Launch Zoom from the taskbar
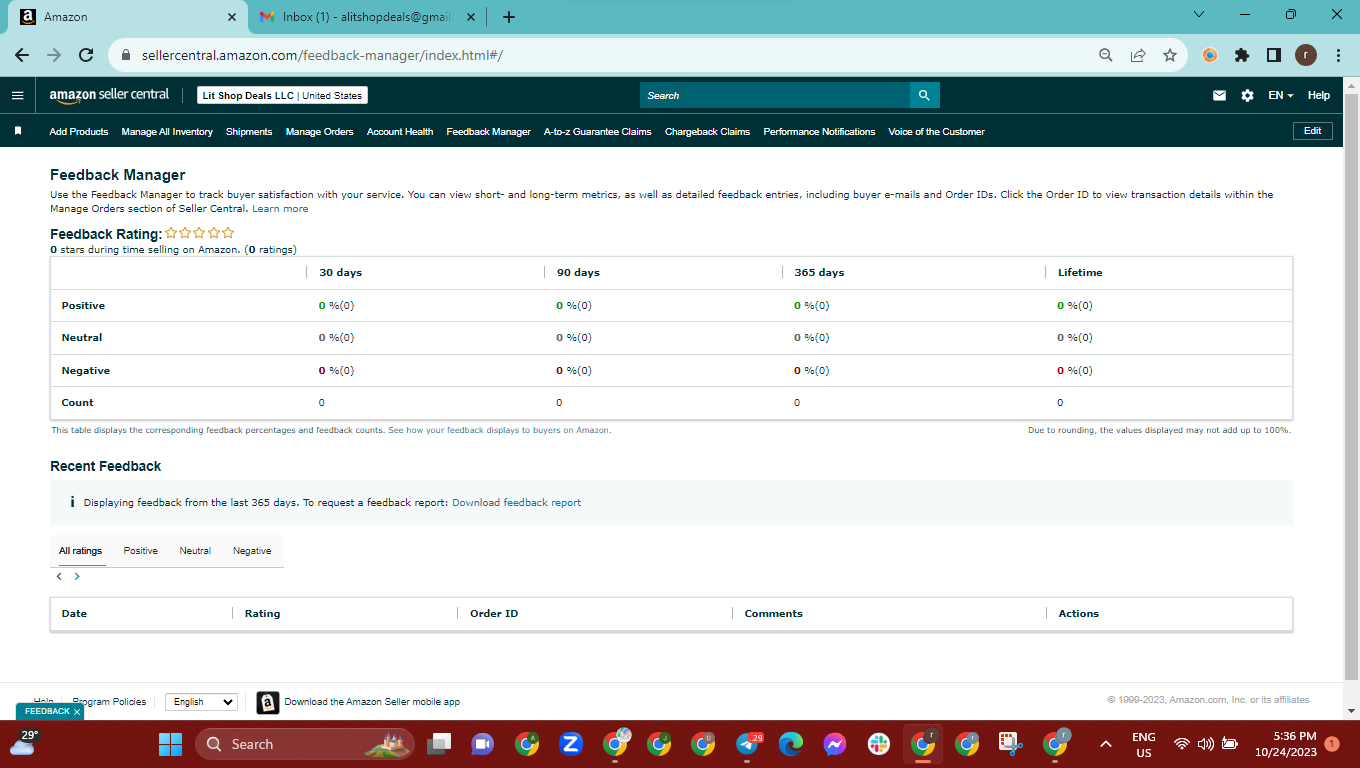This screenshot has width=1360, height=768. pos(571,744)
